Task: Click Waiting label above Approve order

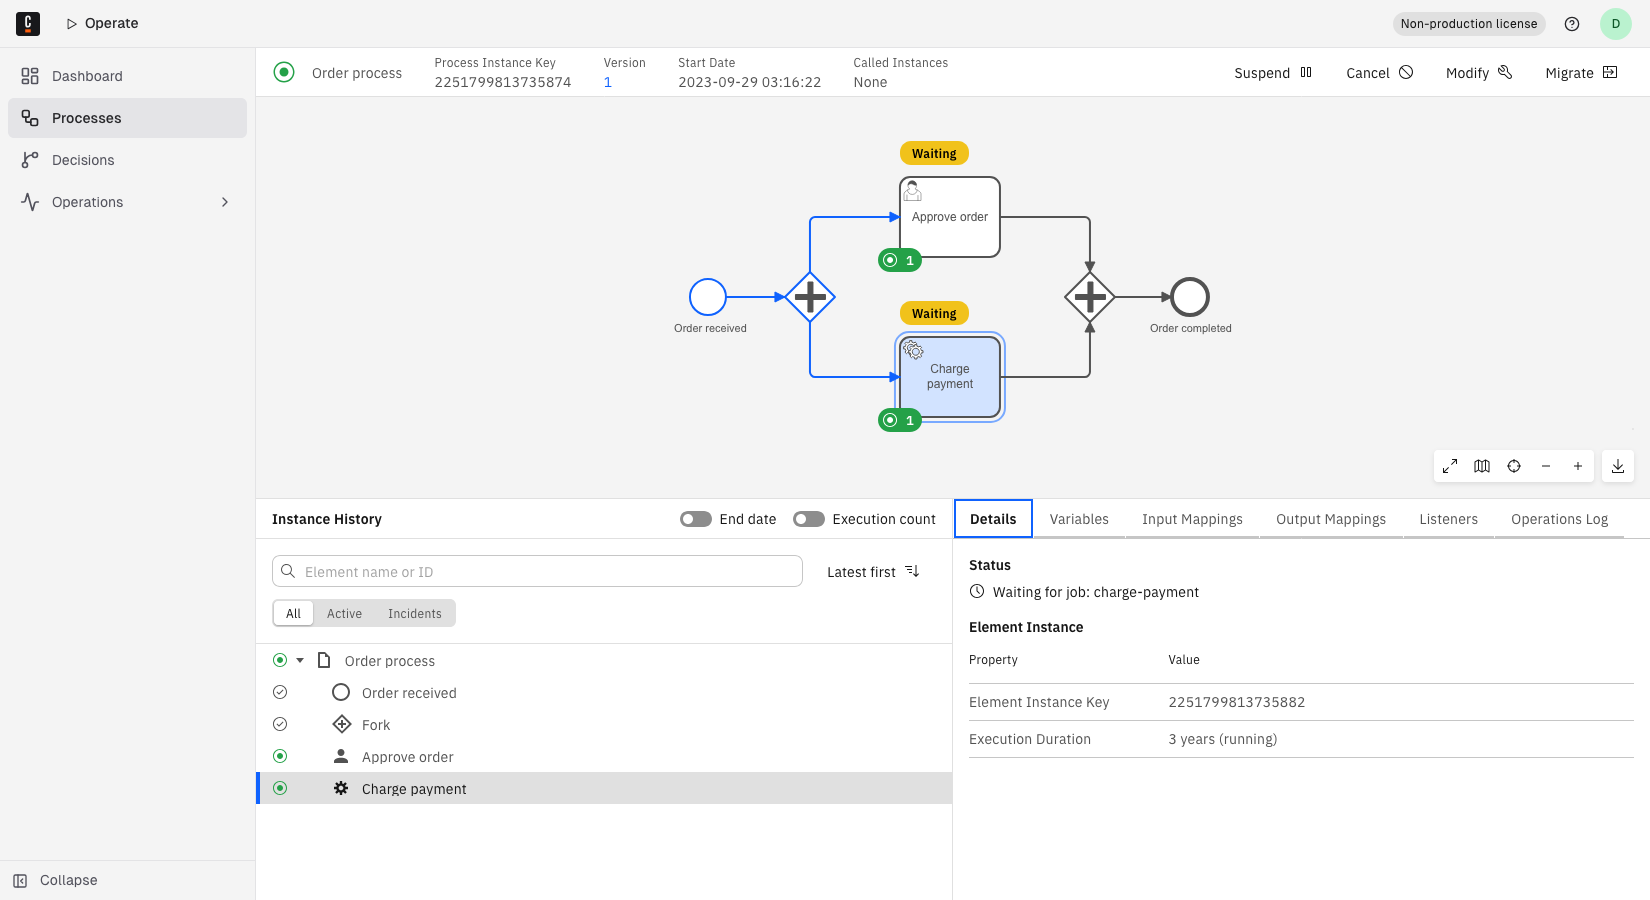Action: pyautogui.click(x=934, y=154)
